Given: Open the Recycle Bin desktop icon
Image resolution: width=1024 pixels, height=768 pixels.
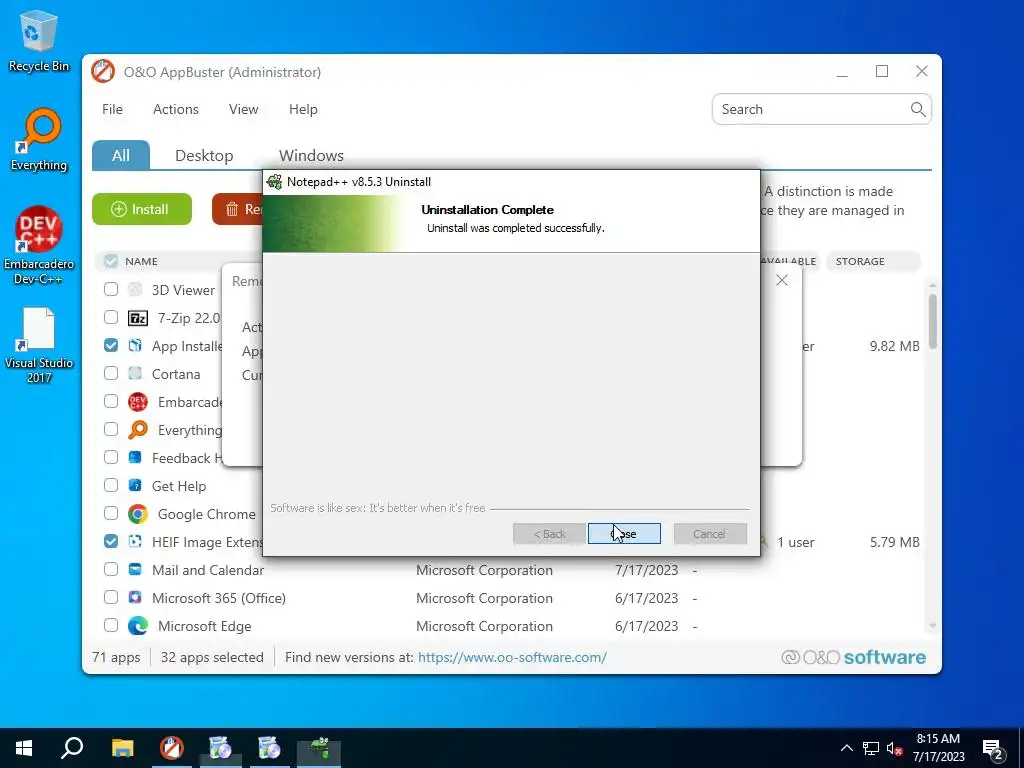Looking at the screenshot, I should pyautogui.click(x=39, y=40).
